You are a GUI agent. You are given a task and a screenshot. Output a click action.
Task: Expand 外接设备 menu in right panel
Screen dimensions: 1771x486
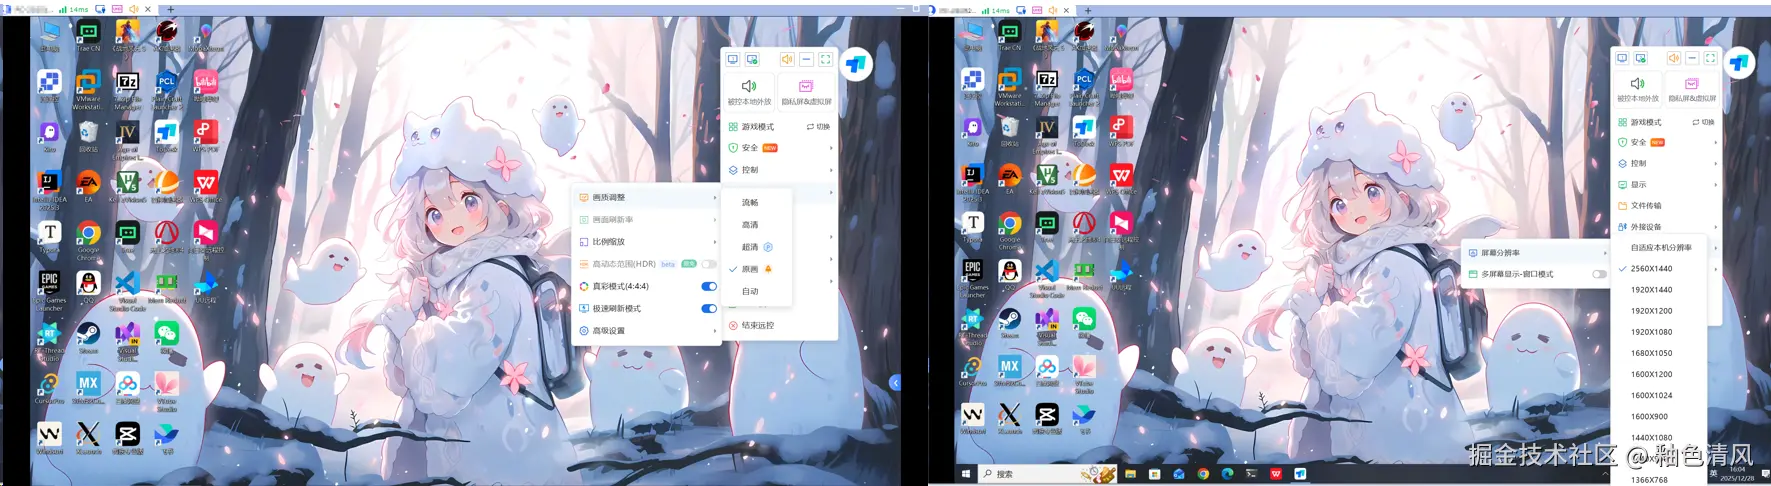(x=1667, y=227)
